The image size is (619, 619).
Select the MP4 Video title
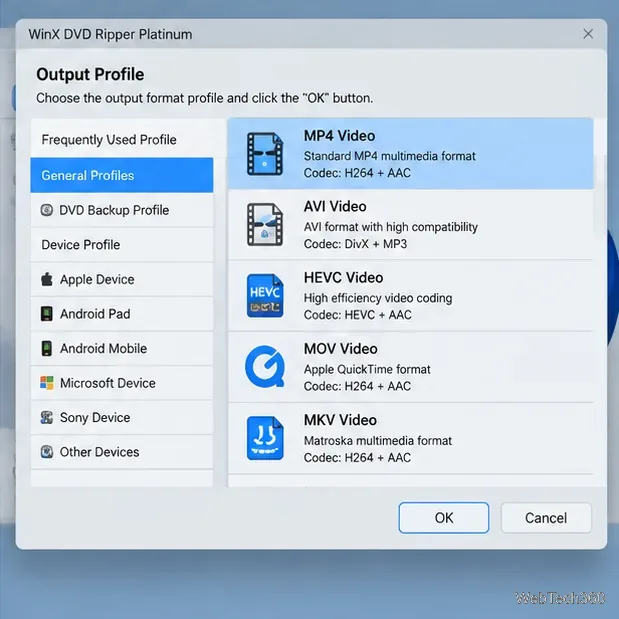coord(340,136)
